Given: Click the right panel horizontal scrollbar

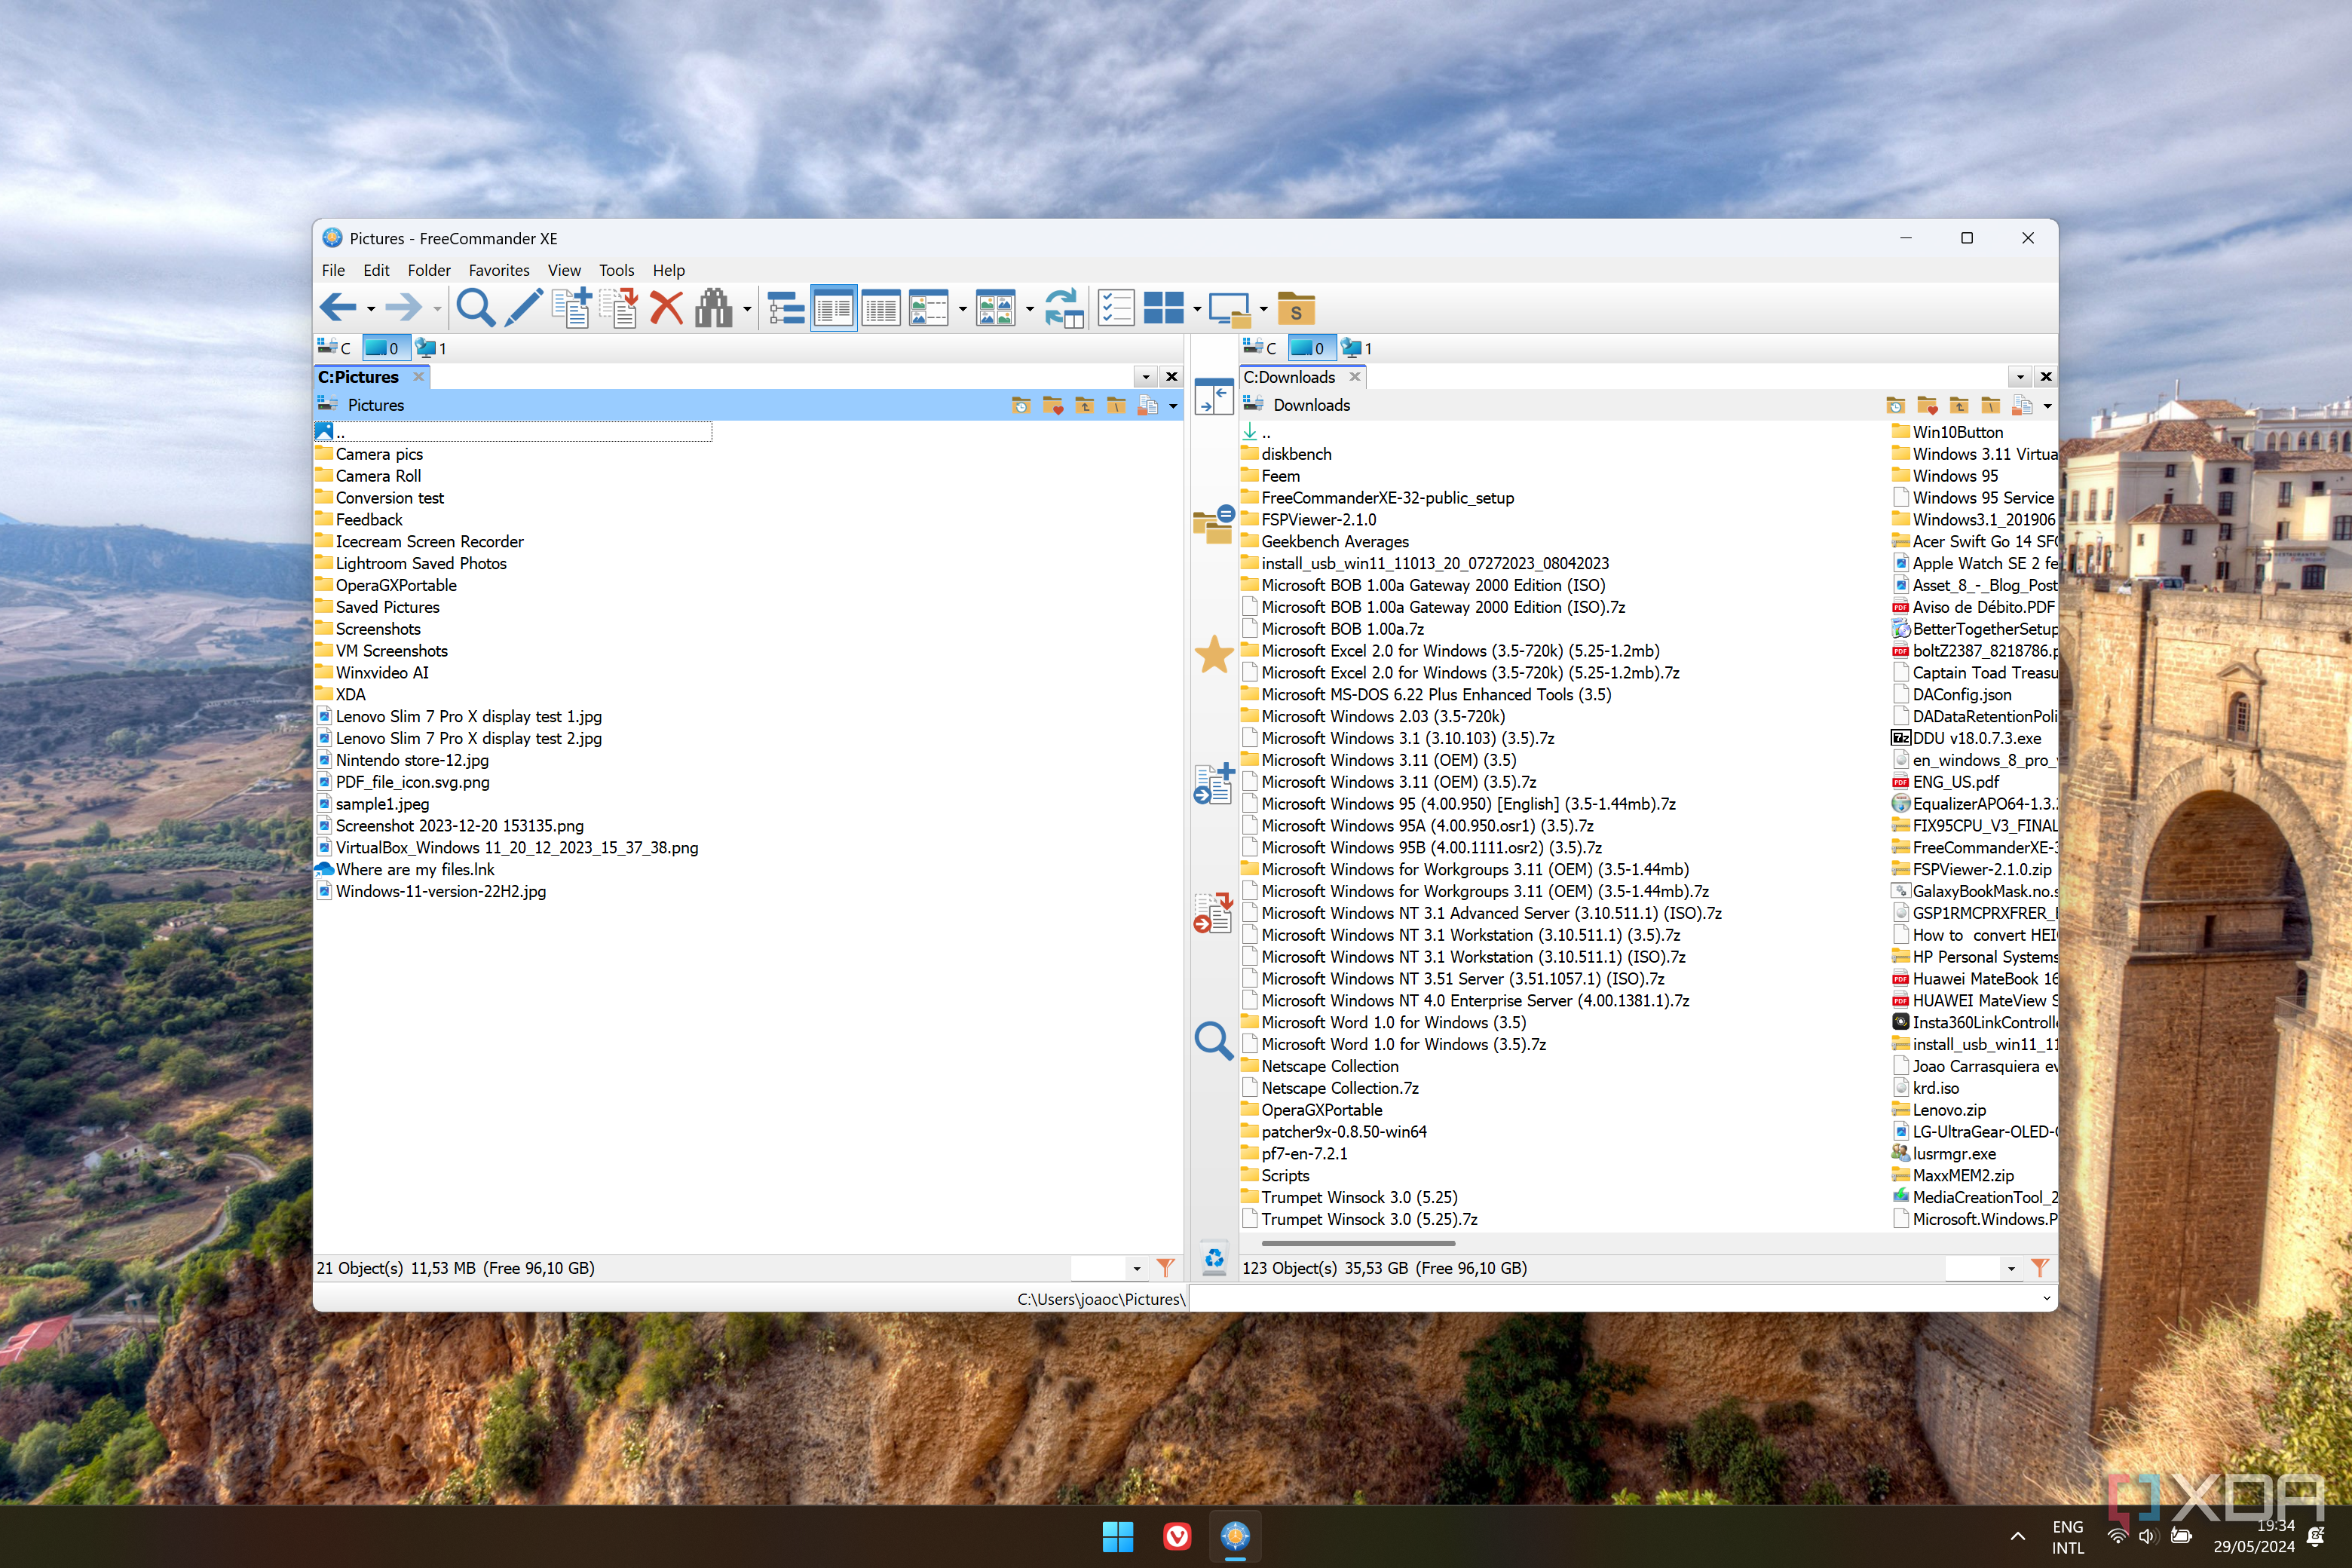Looking at the screenshot, I should tap(1358, 1243).
